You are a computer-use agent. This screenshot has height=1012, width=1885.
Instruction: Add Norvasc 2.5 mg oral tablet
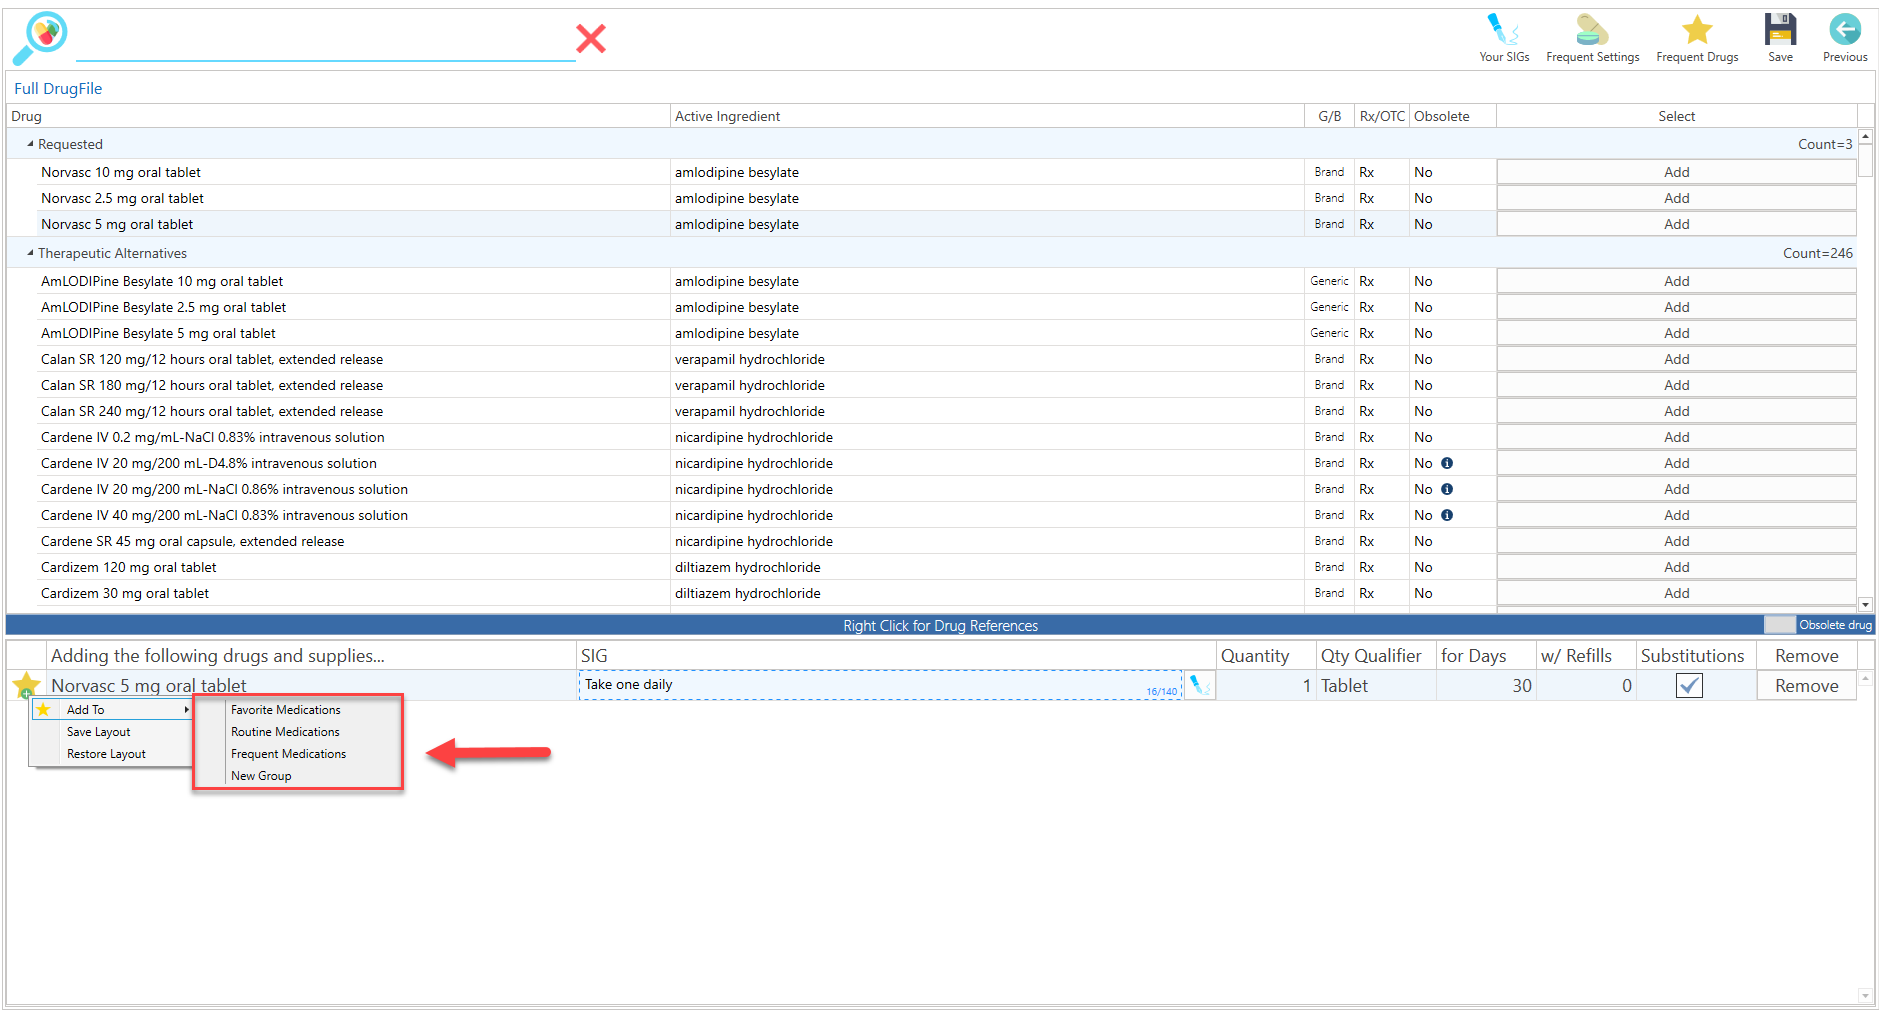coord(1676,198)
